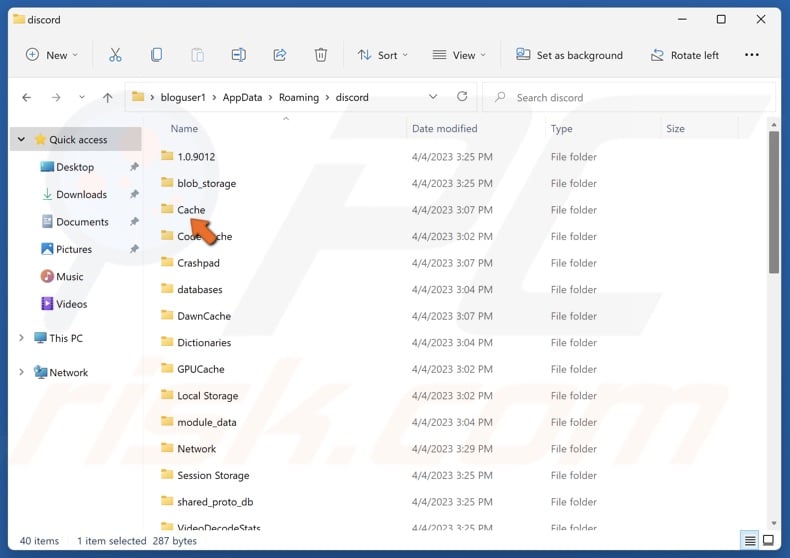The height and width of the screenshot is (558, 790).
Task: Open the New item dropdown
Action: (x=52, y=55)
